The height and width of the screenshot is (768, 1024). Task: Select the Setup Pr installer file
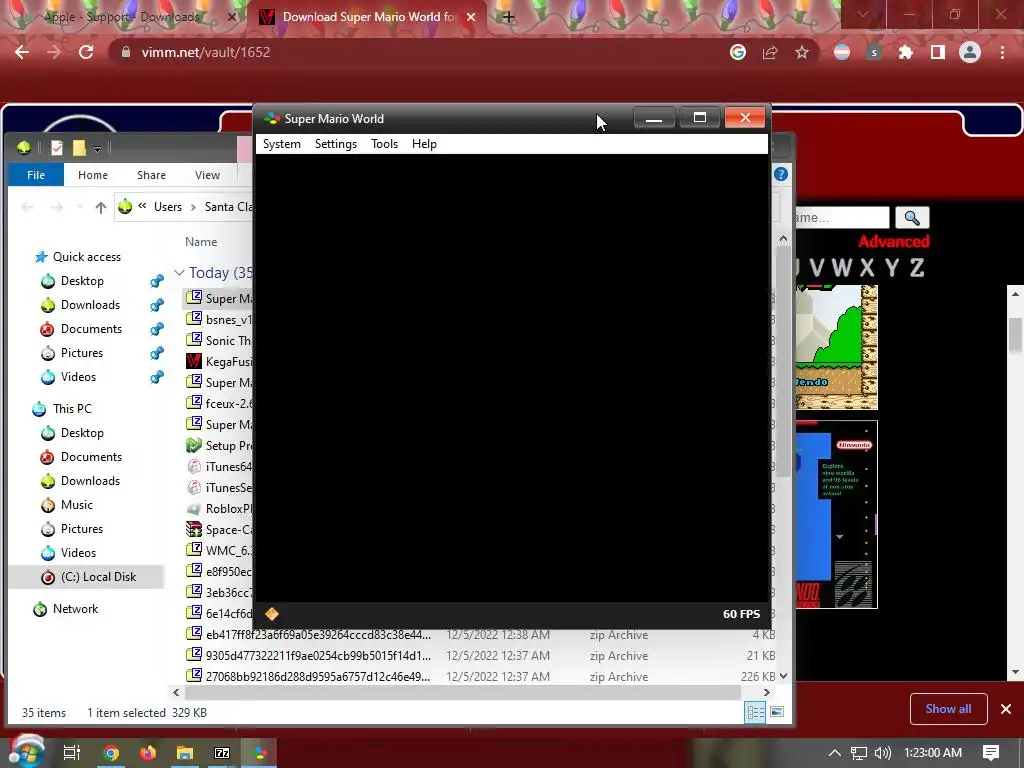219,445
